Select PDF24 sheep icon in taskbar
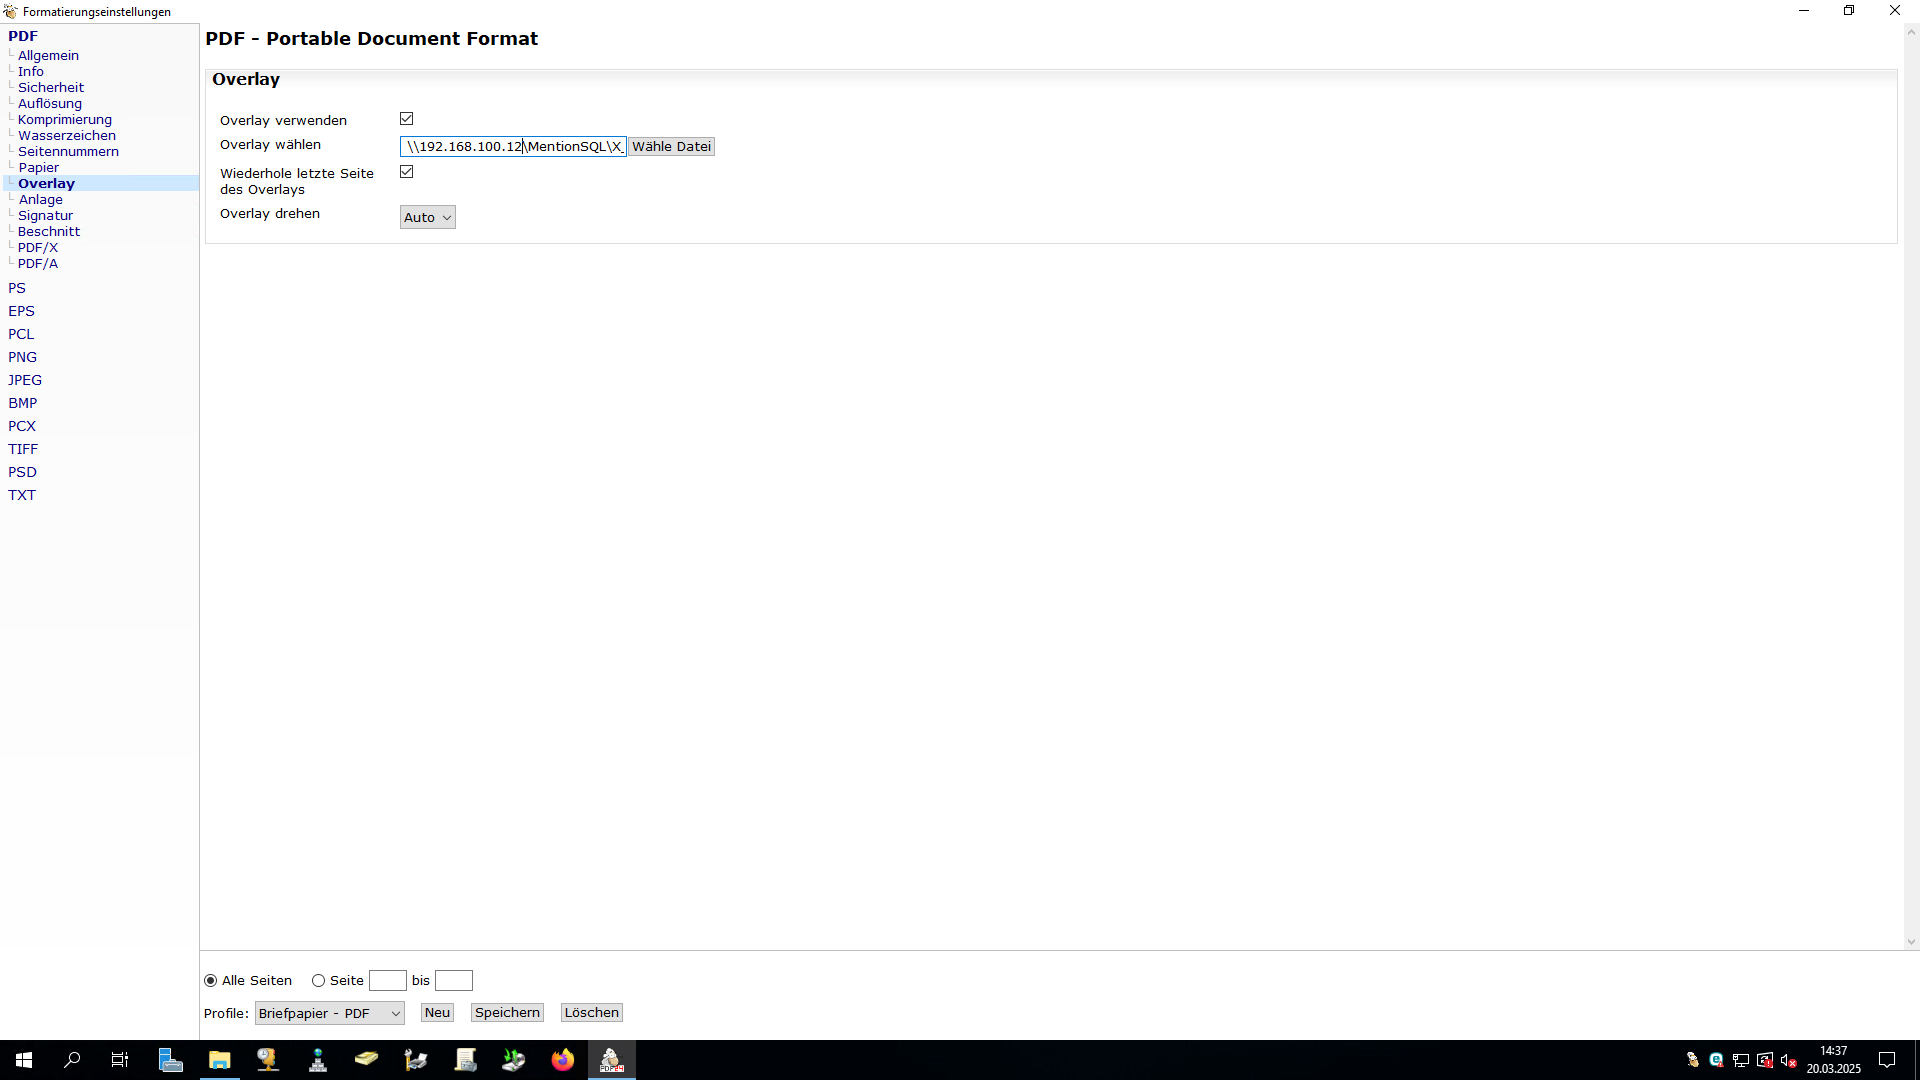This screenshot has height=1080, width=1920. tap(612, 1060)
